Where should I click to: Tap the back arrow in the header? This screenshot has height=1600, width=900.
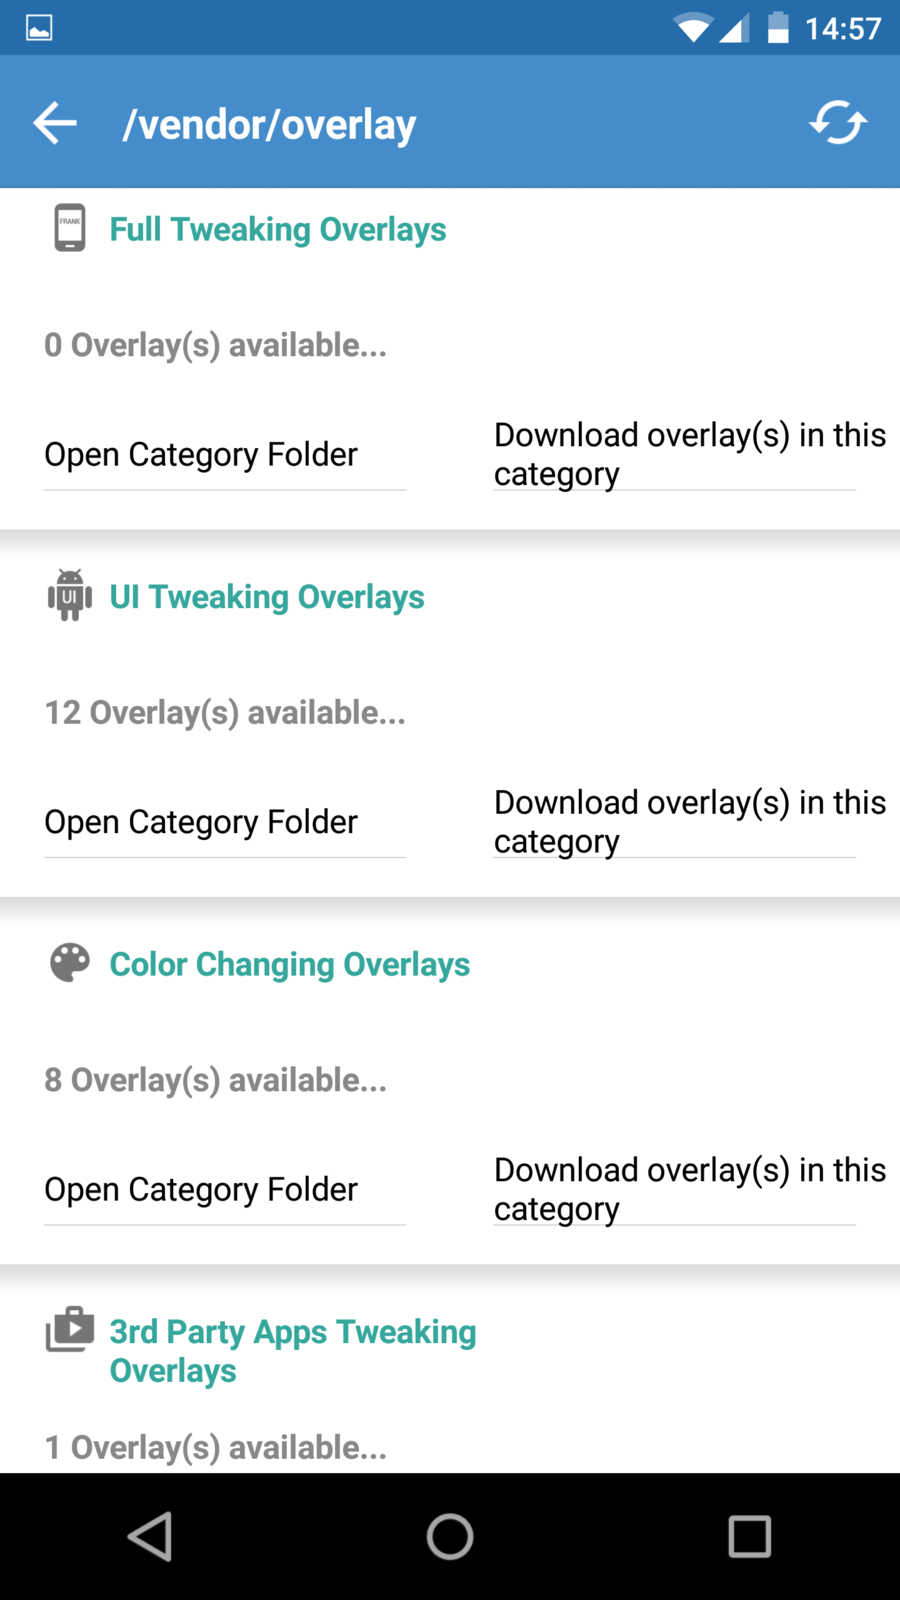pyautogui.click(x=55, y=123)
